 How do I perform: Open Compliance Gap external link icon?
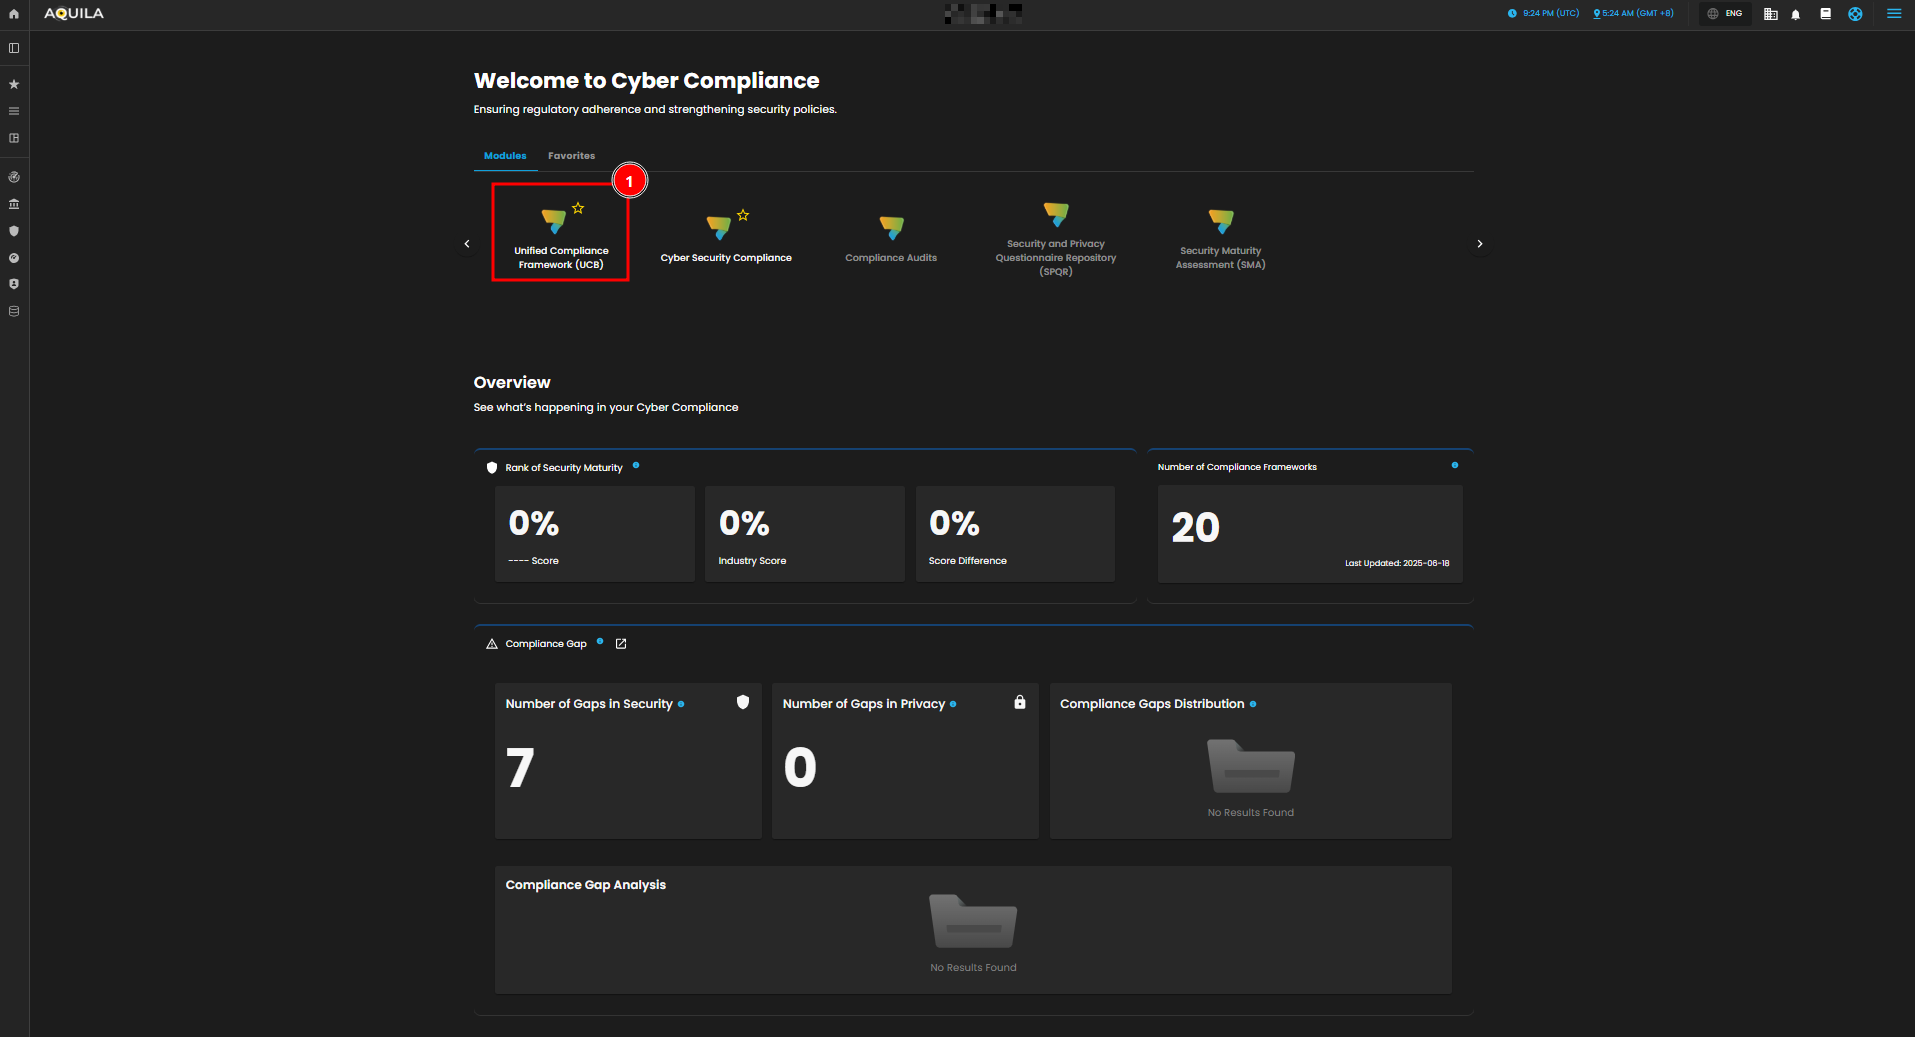621,644
